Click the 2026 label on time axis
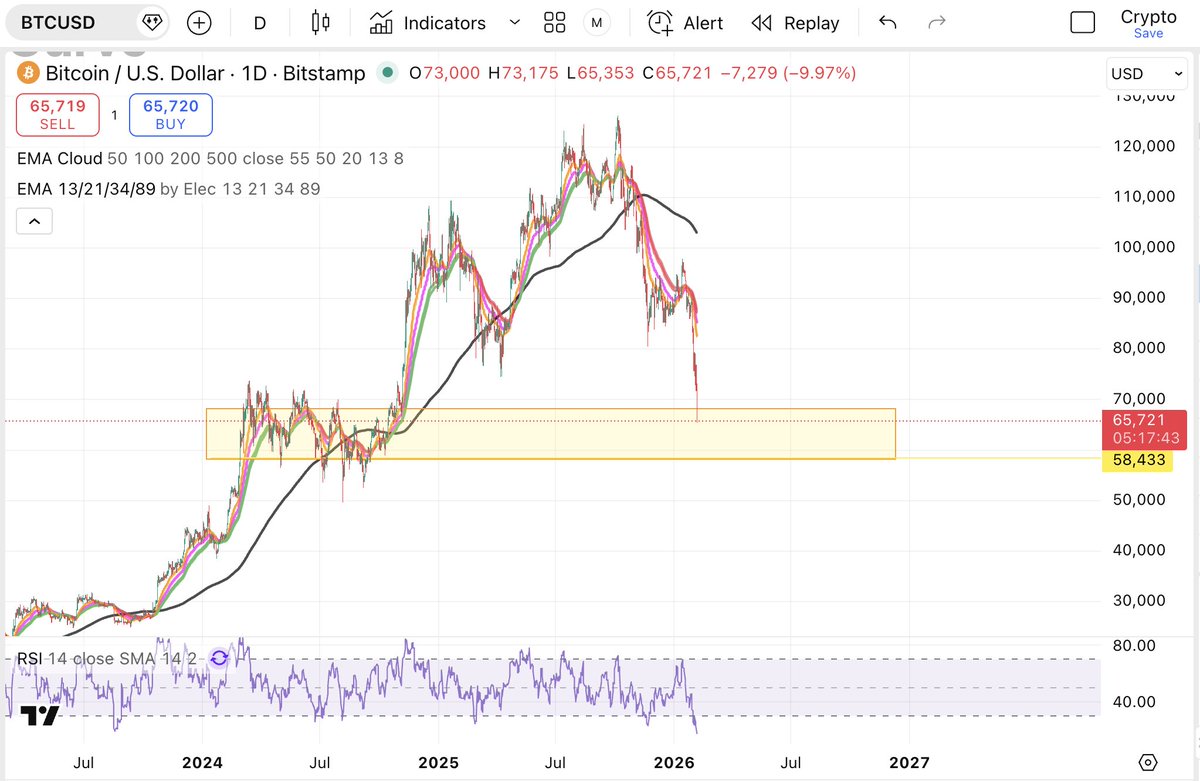Image resolution: width=1200 pixels, height=781 pixels. pyautogui.click(x=673, y=762)
